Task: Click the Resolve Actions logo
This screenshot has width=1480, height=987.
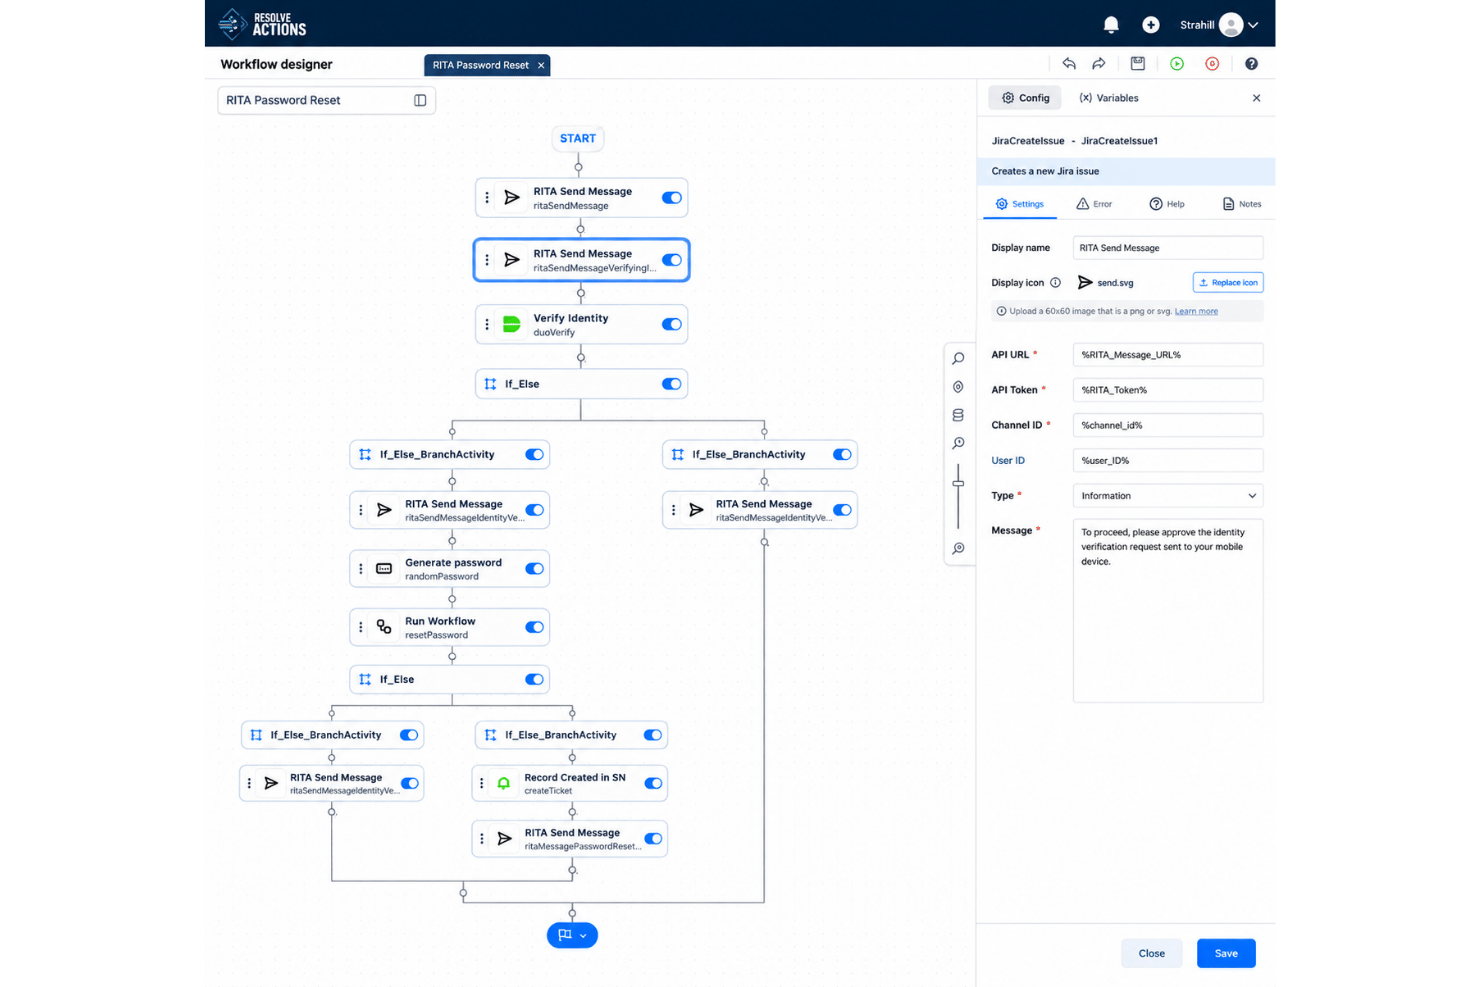Action: (263, 24)
